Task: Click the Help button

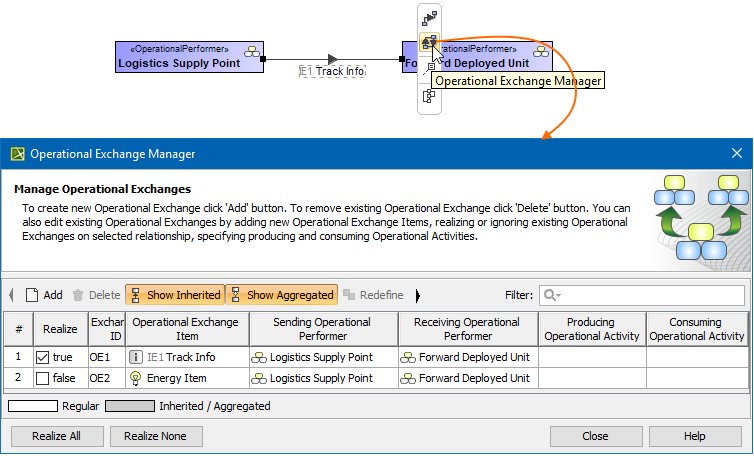Action: click(x=695, y=436)
